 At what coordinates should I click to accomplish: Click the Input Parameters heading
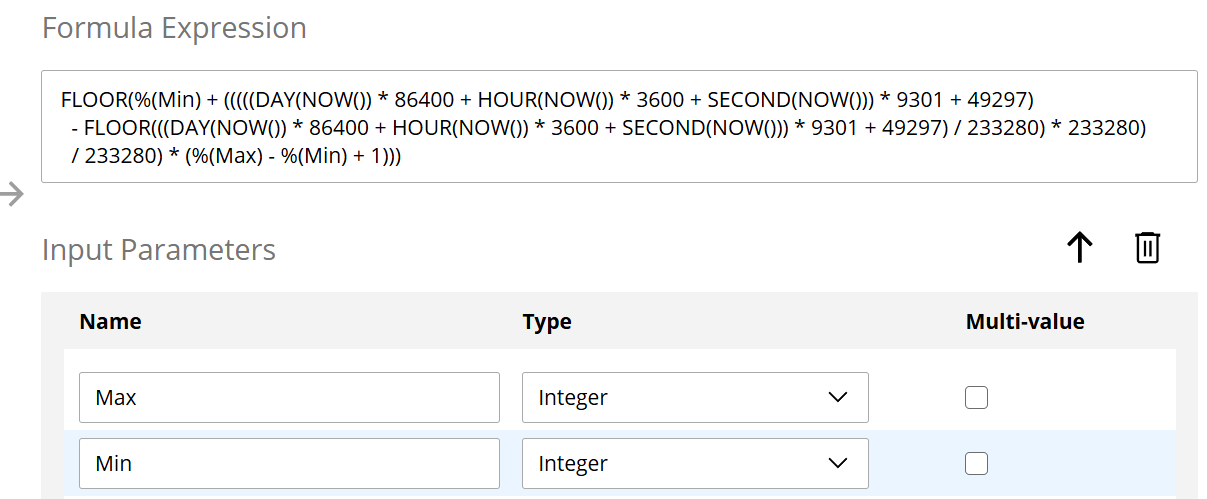(158, 249)
